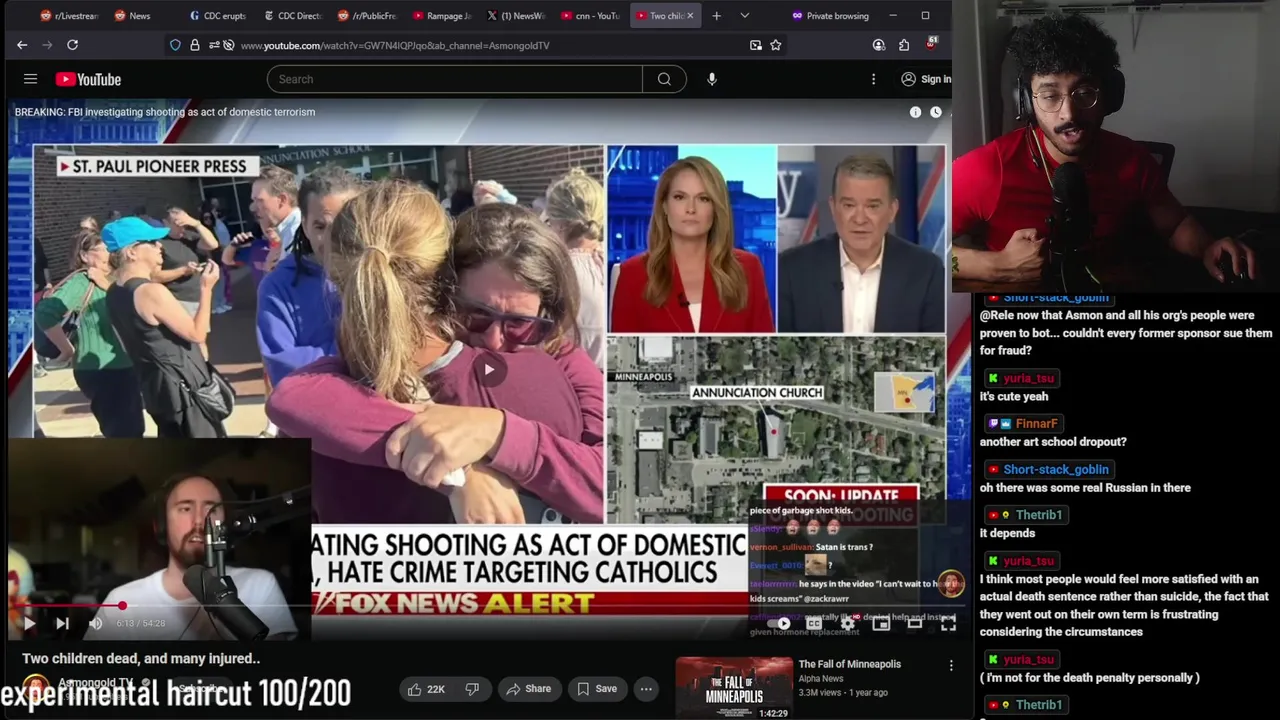Enter fullscreen mode

coord(948,624)
